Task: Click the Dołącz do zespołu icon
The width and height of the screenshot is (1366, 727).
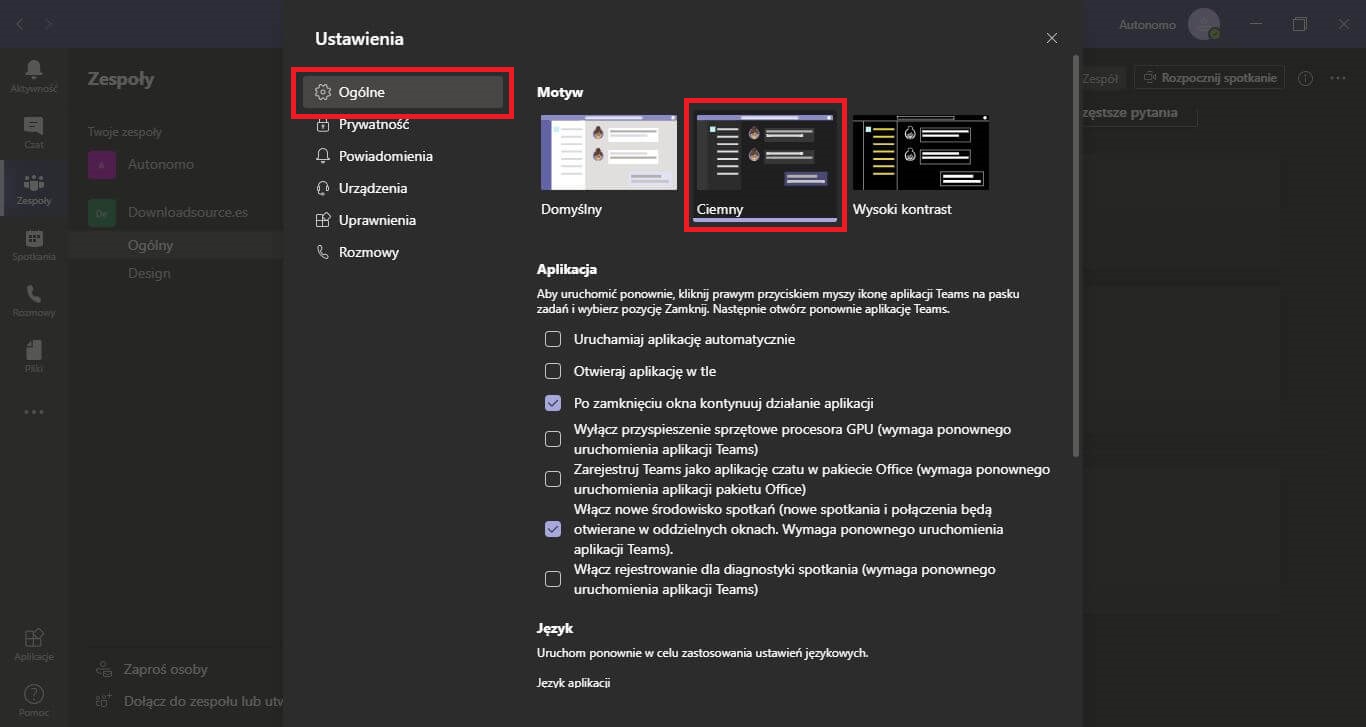Action: tap(104, 701)
